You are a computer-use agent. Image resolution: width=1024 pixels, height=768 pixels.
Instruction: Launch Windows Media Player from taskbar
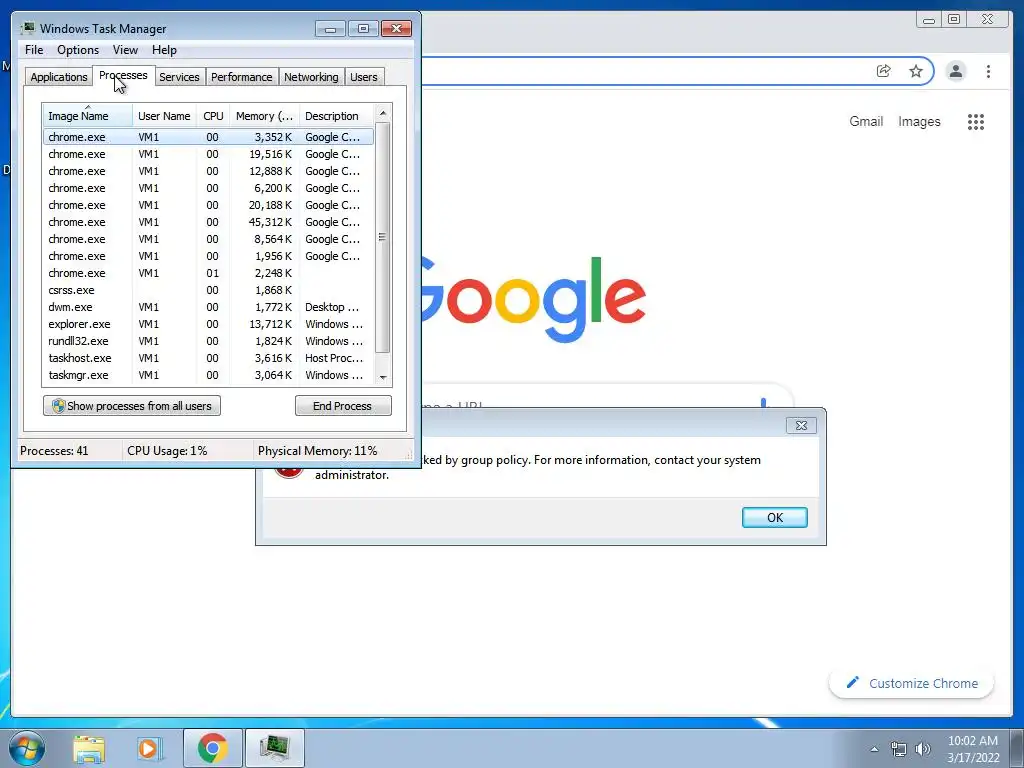coord(150,748)
